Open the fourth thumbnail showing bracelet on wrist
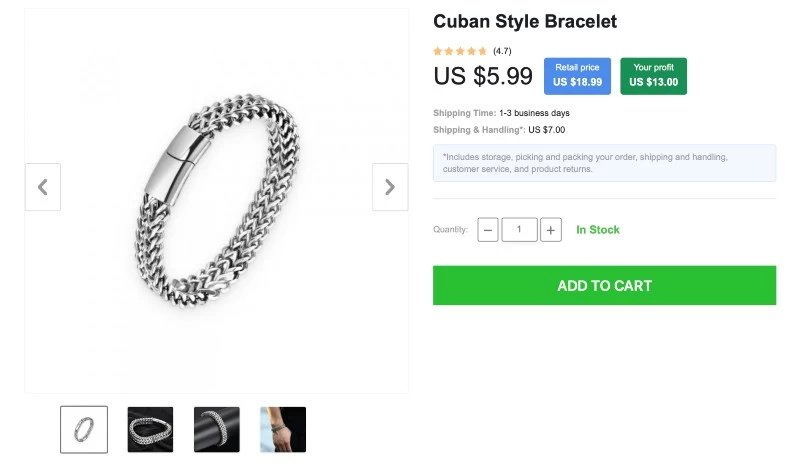Viewport: 788px width, 472px height. (283, 429)
